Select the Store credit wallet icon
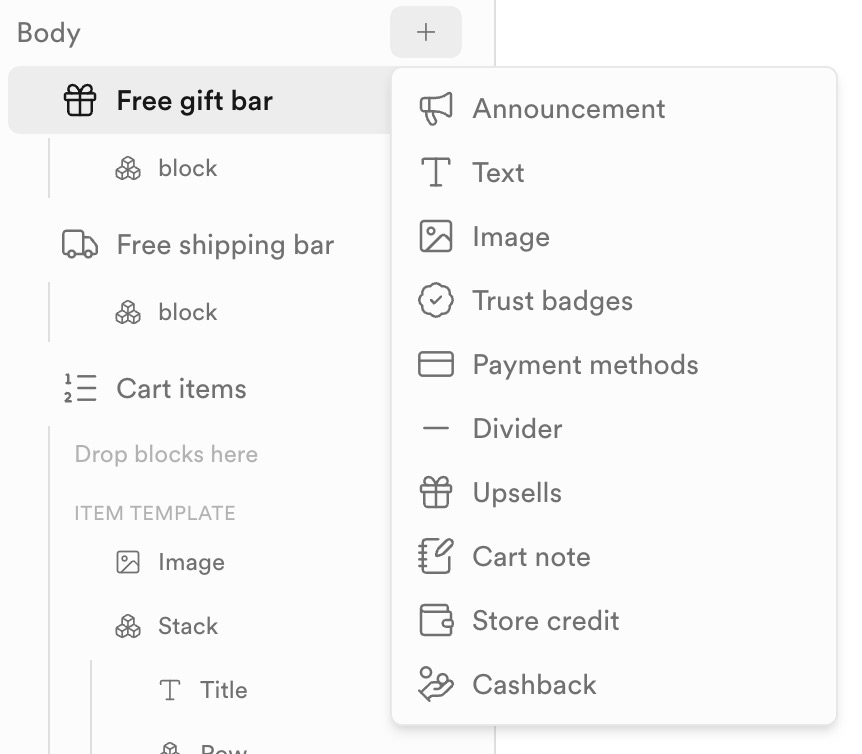Screen dimensions: 862x754 pyautogui.click(x=435, y=620)
